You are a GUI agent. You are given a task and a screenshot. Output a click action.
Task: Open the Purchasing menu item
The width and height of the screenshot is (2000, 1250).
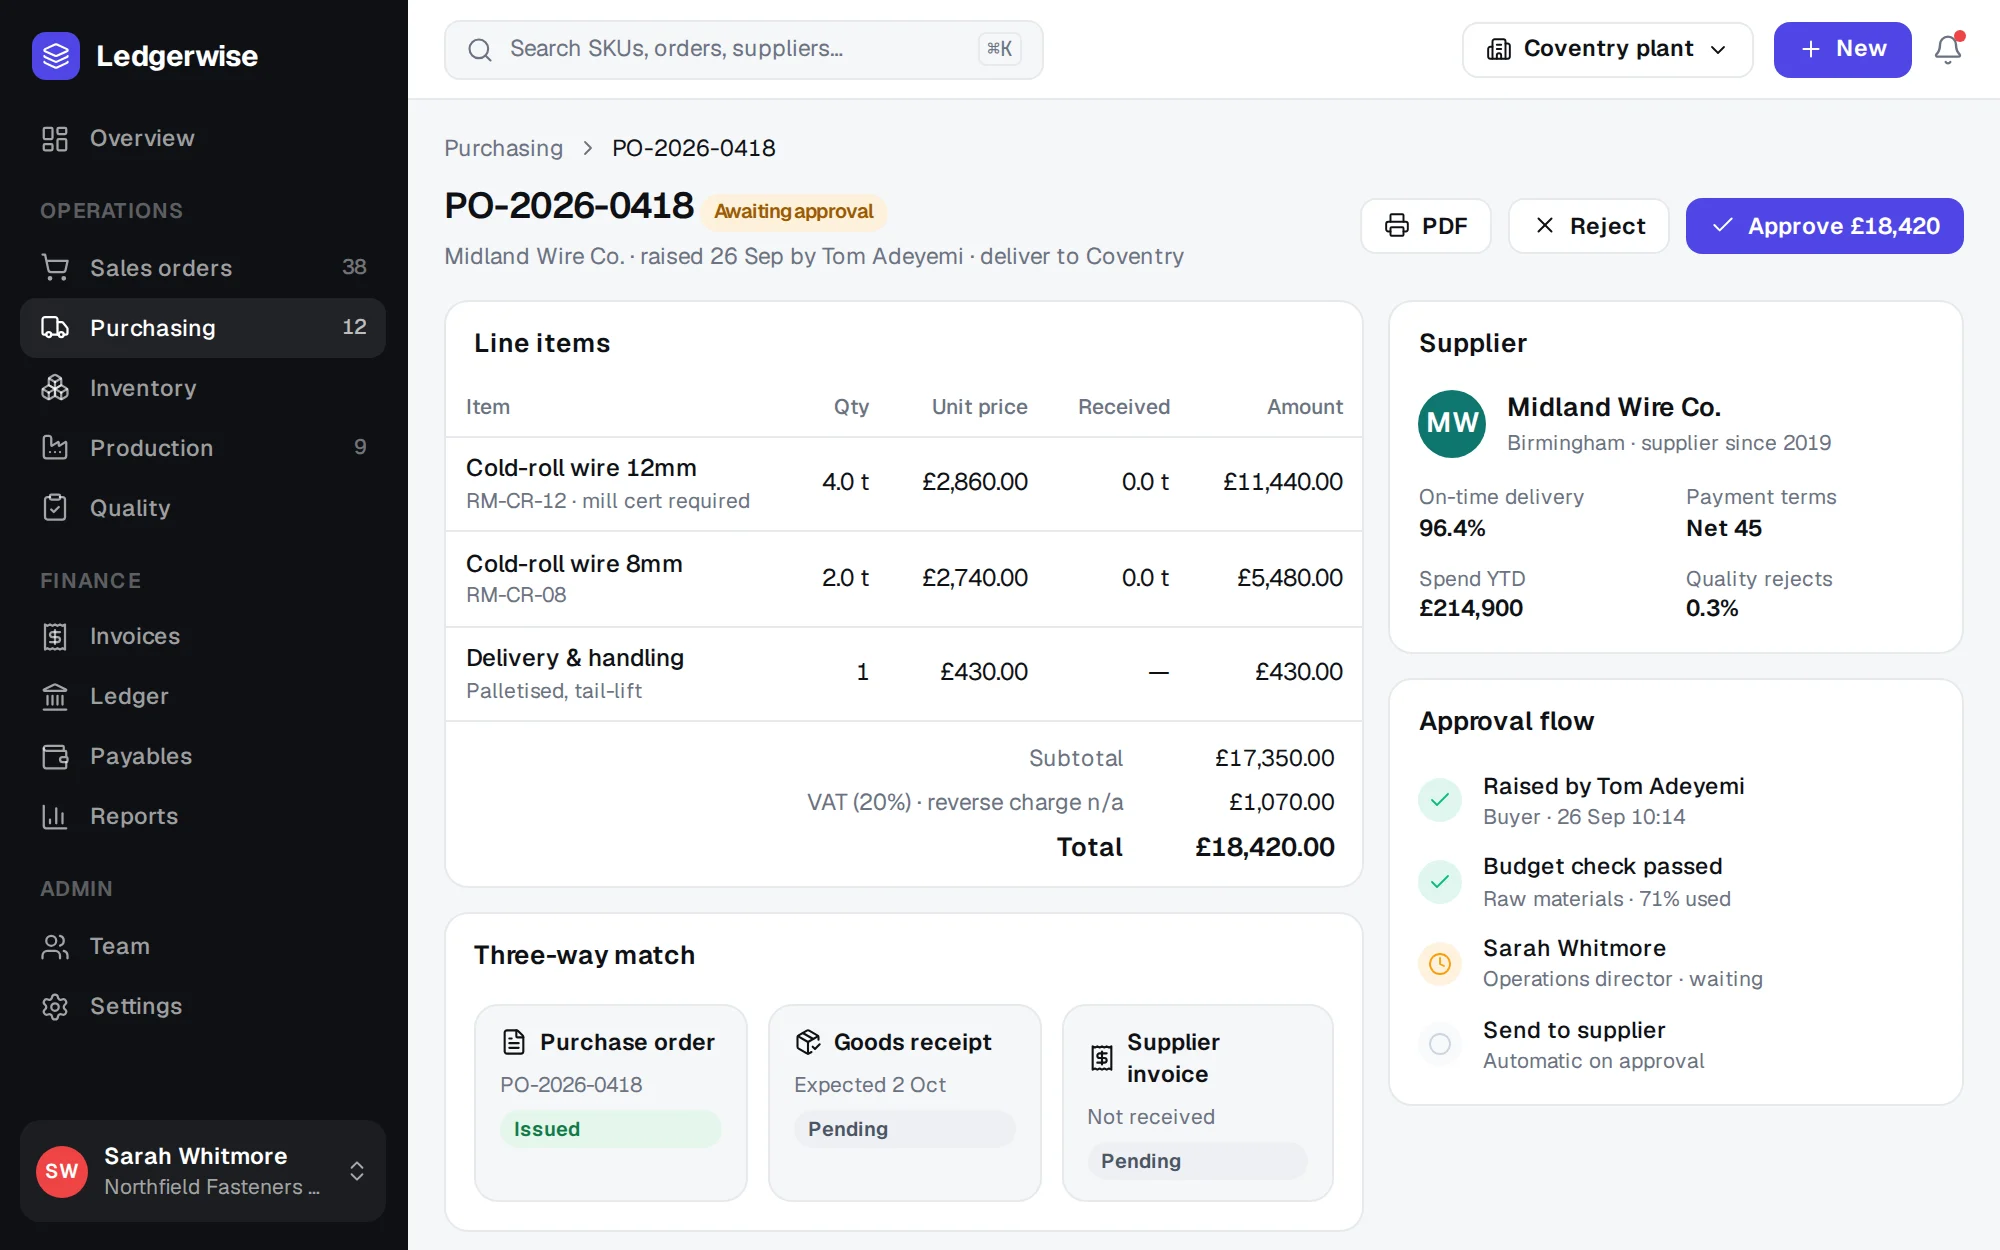203,328
